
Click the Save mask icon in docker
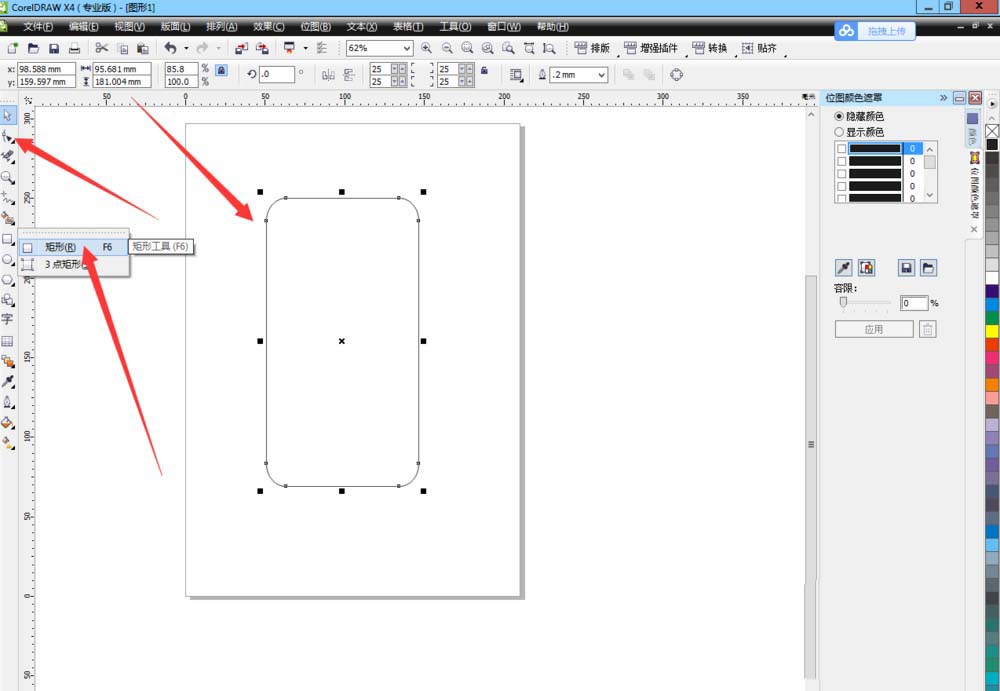click(x=906, y=268)
